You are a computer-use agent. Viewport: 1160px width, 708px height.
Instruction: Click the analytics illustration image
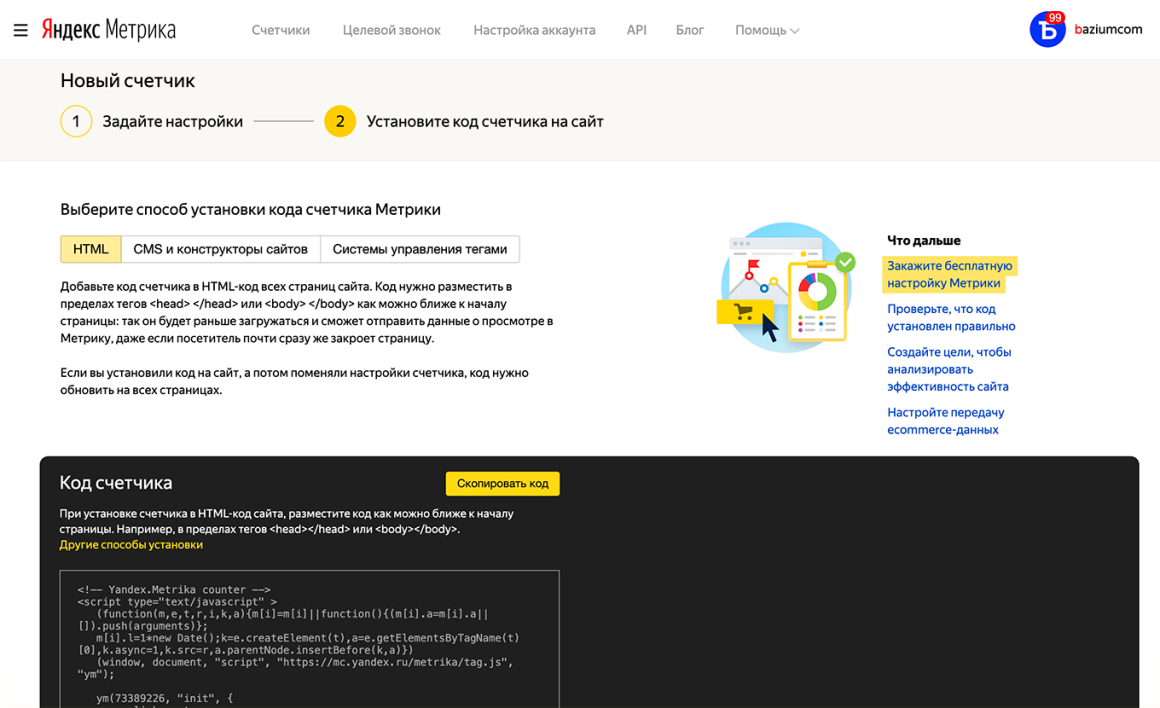pos(786,287)
